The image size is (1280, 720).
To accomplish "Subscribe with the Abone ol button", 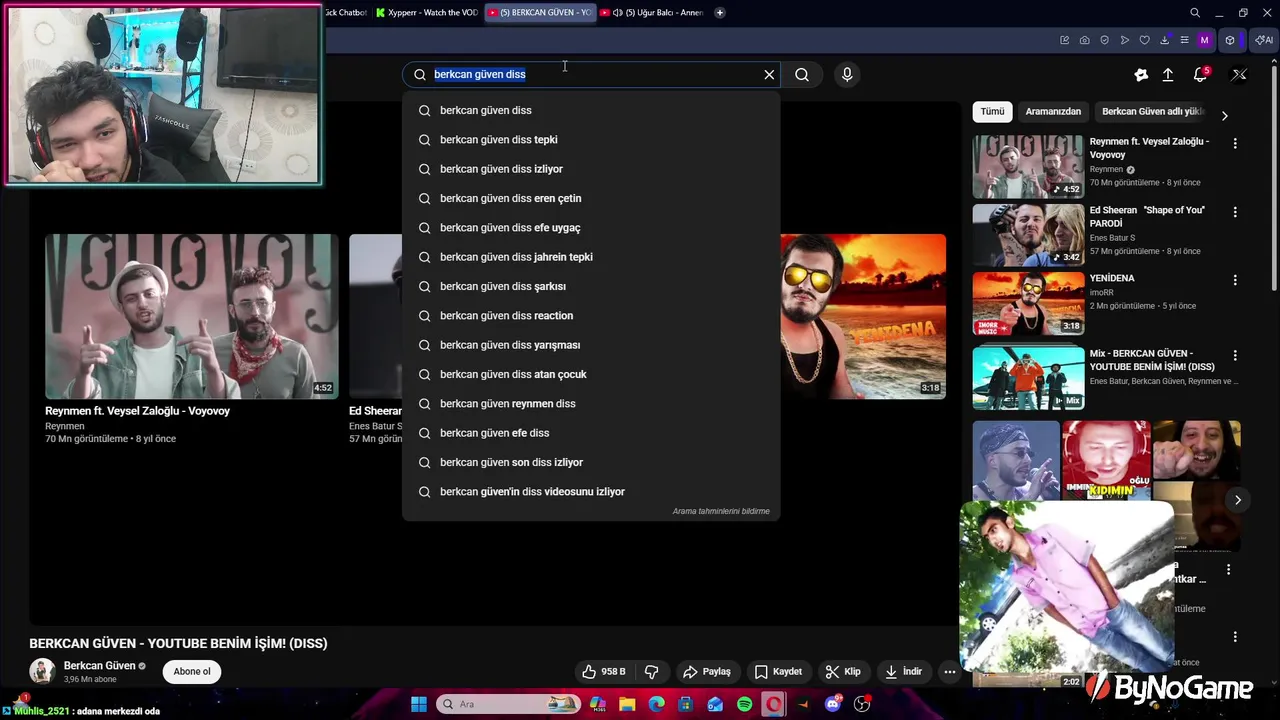I will [x=192, y=672].
